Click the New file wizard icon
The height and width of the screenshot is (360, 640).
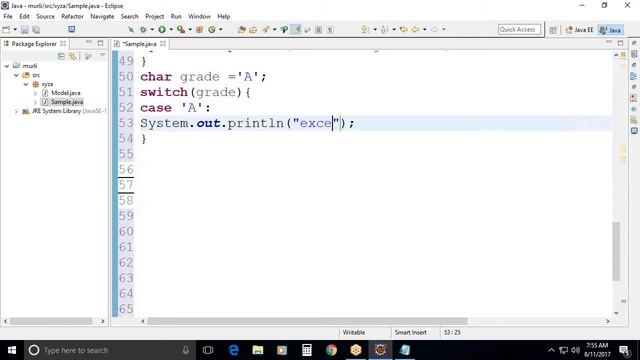(x=6, y=29)
